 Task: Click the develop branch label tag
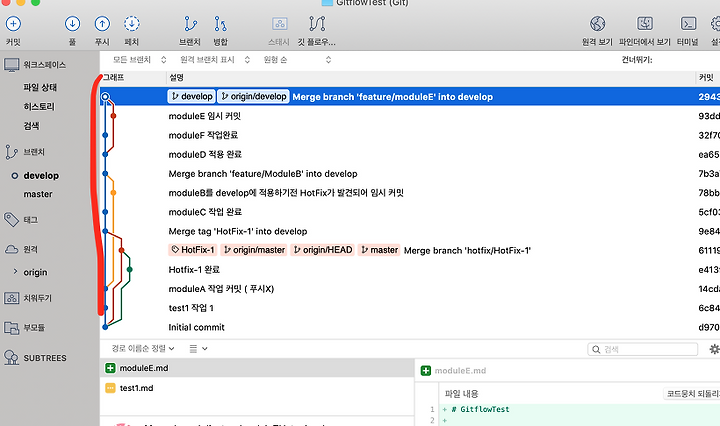click(x=192, y=97)
